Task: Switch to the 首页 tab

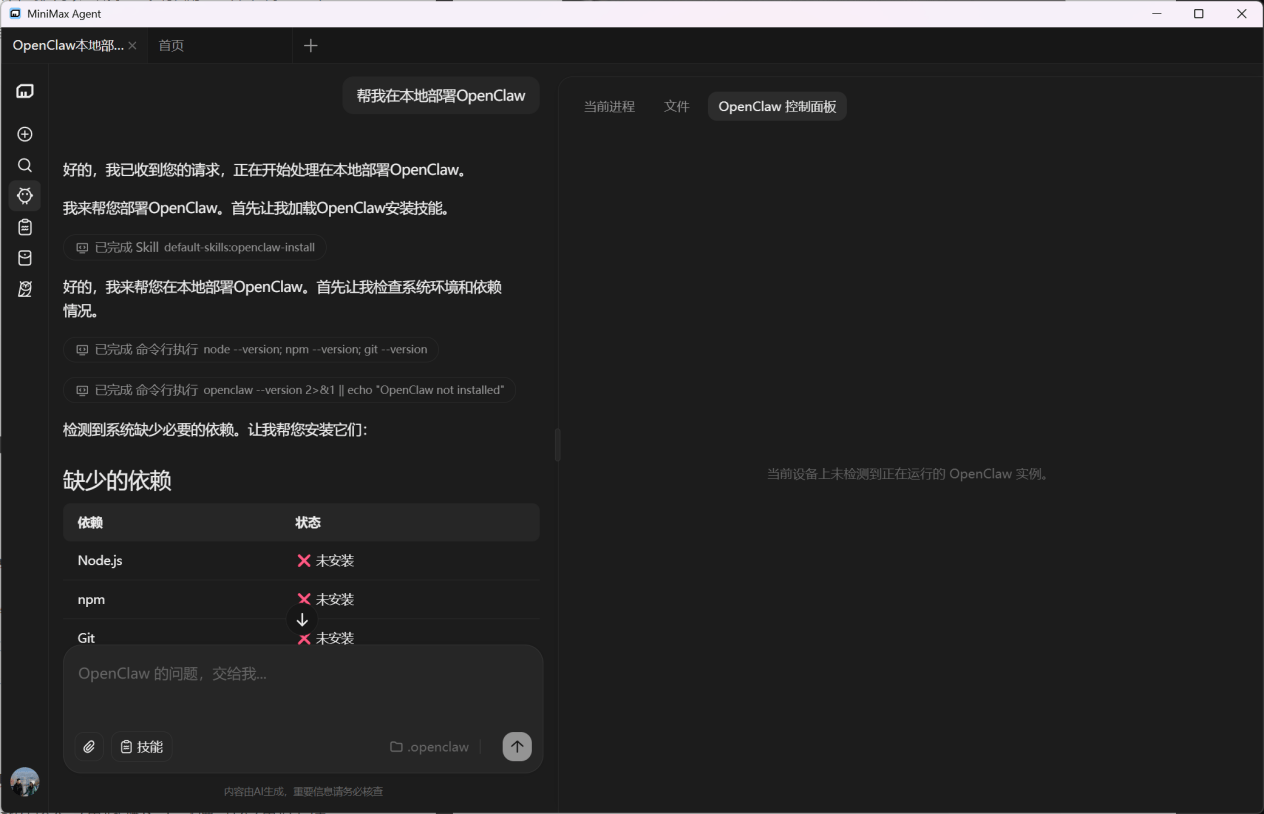Action: point(171,46)
